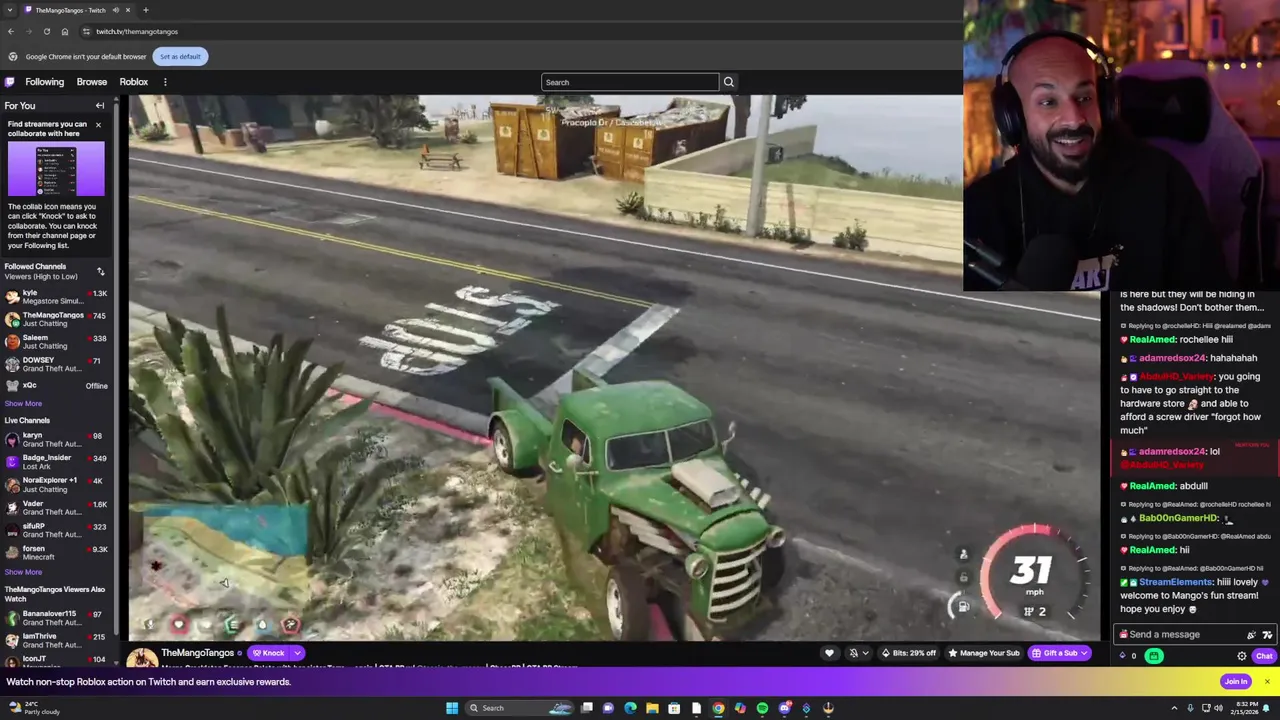Open the Roblox tab

point(133,82)
